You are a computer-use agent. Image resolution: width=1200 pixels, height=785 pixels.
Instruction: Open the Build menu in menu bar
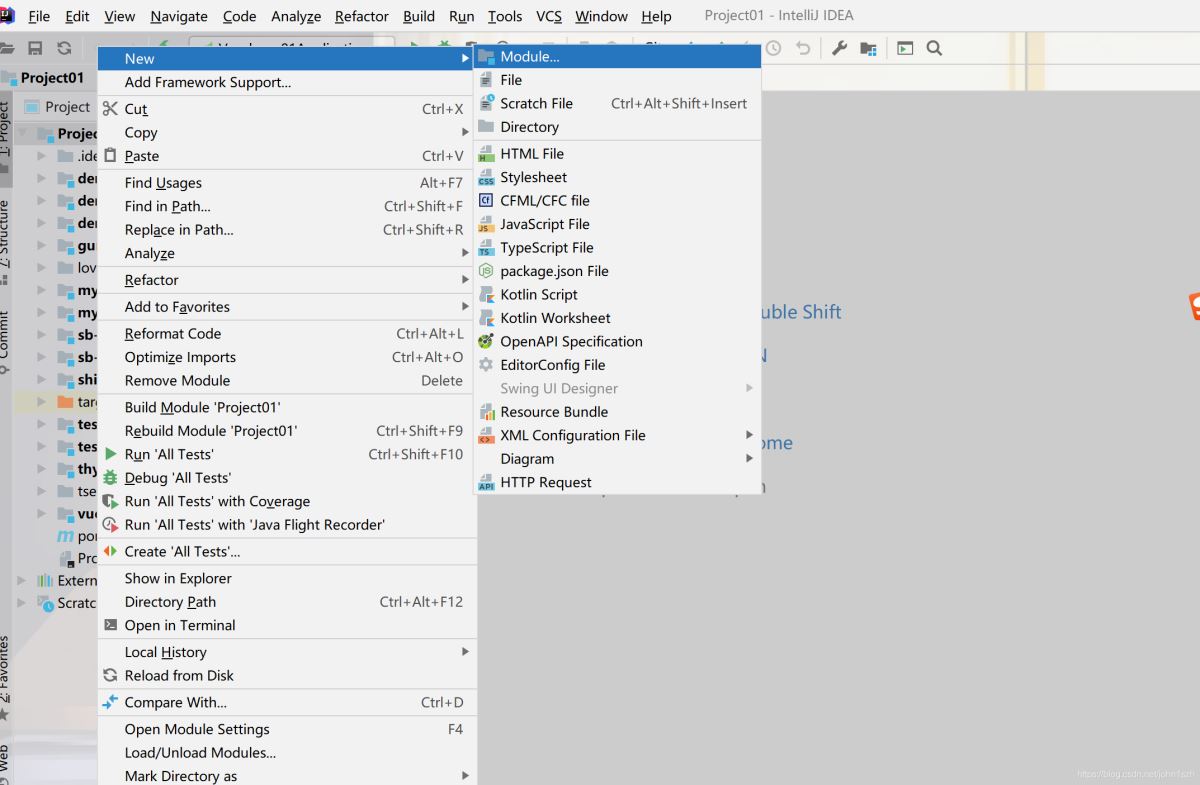pyautogui.click(x=419, y=16)
